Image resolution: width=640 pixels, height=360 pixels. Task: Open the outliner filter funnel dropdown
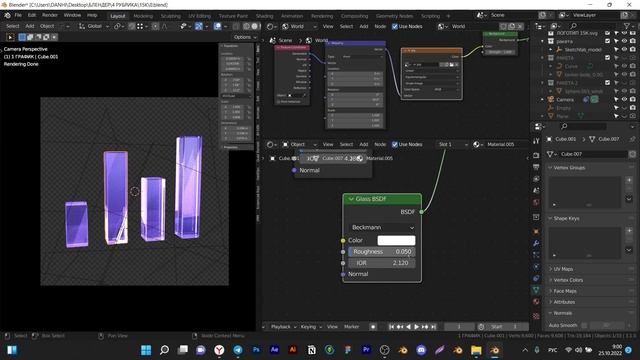click(628, 26)
